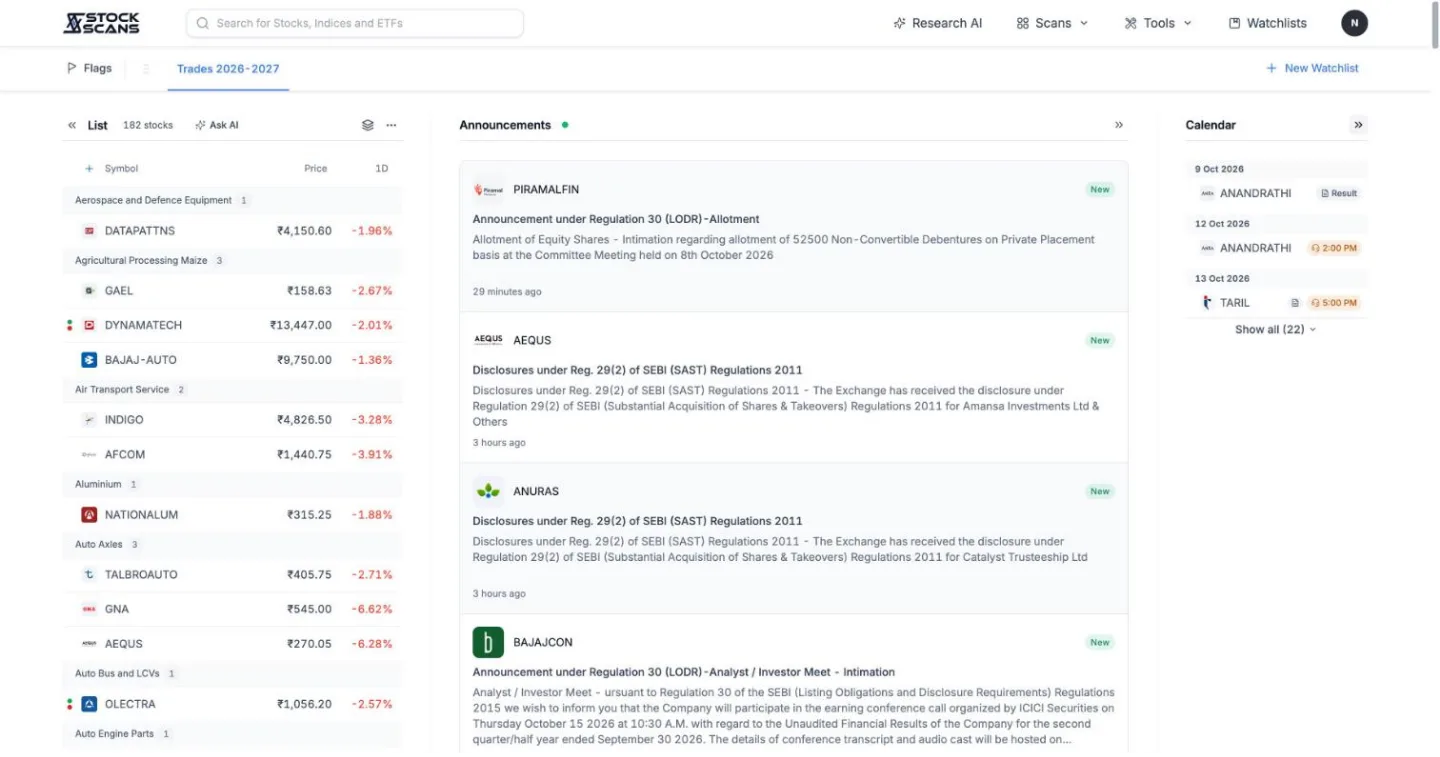Click the OLECTRA company logo
The image size is (1440, 757).
(x=89, y=704)
